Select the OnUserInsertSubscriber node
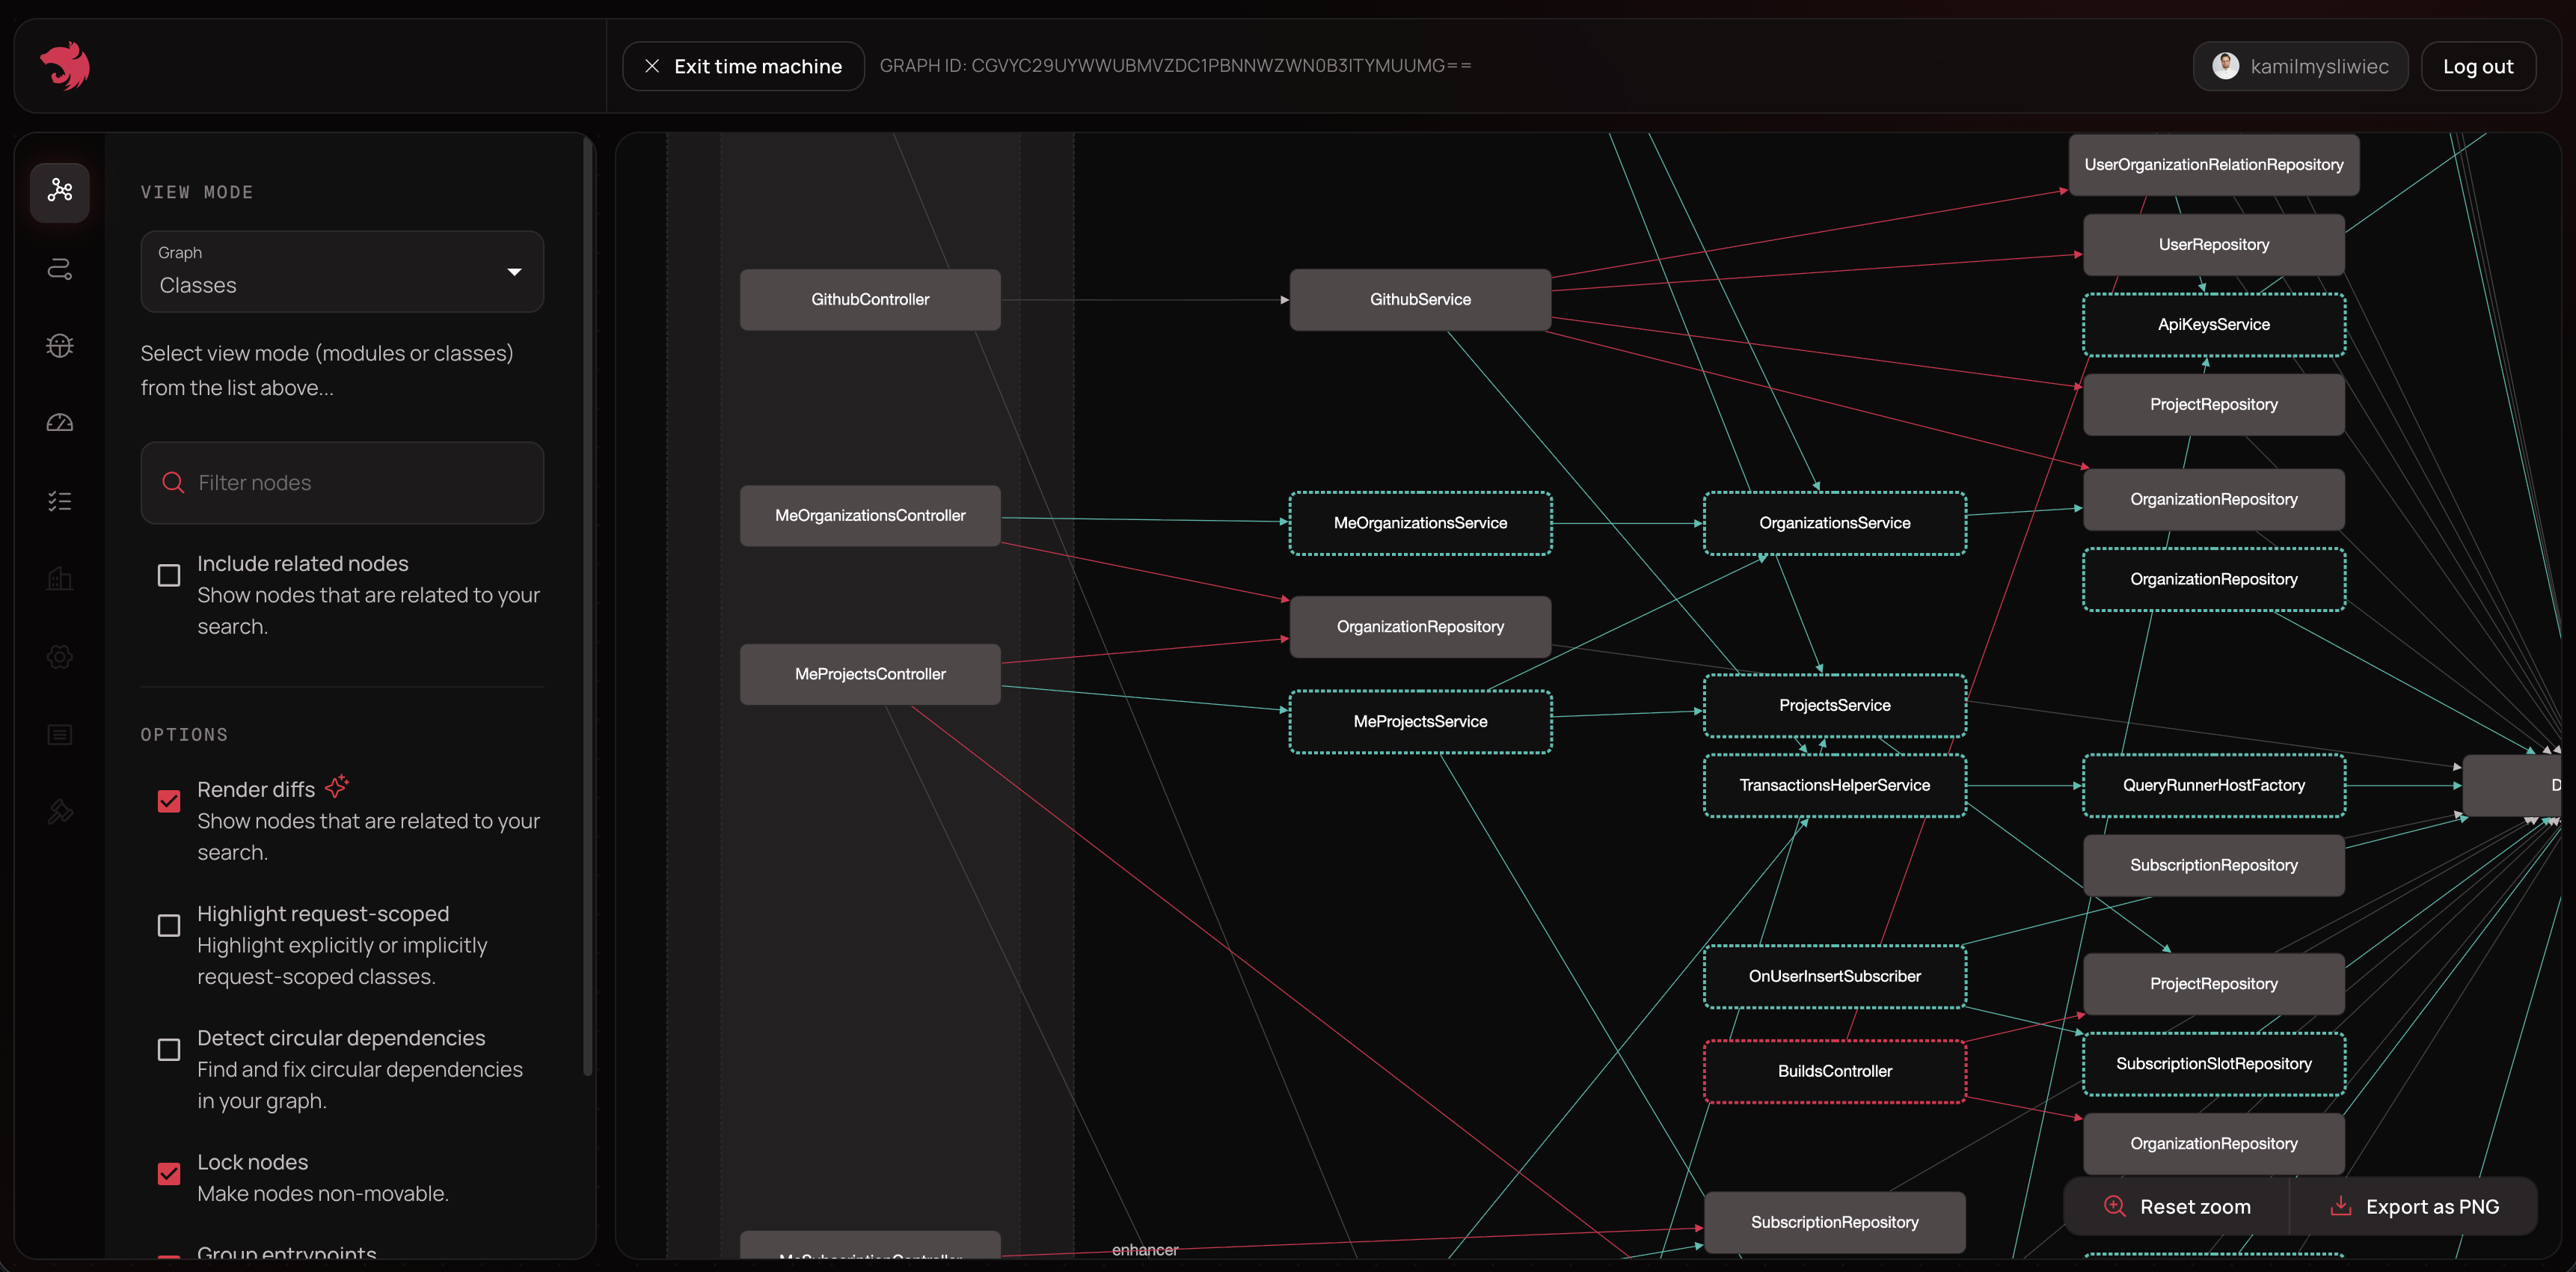The height and width of the screenshot is (1272, 2576). point(1834,976)
